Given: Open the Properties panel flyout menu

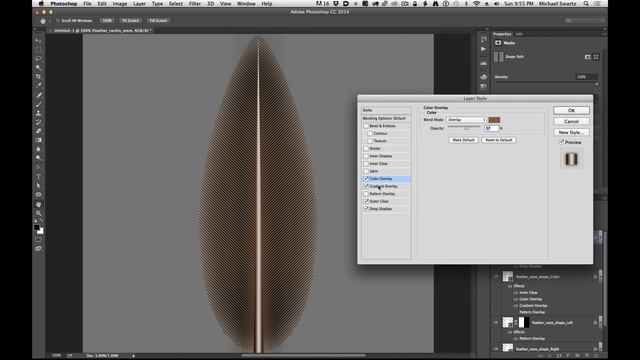Looking at the screenshot, I should click(604, 34).
